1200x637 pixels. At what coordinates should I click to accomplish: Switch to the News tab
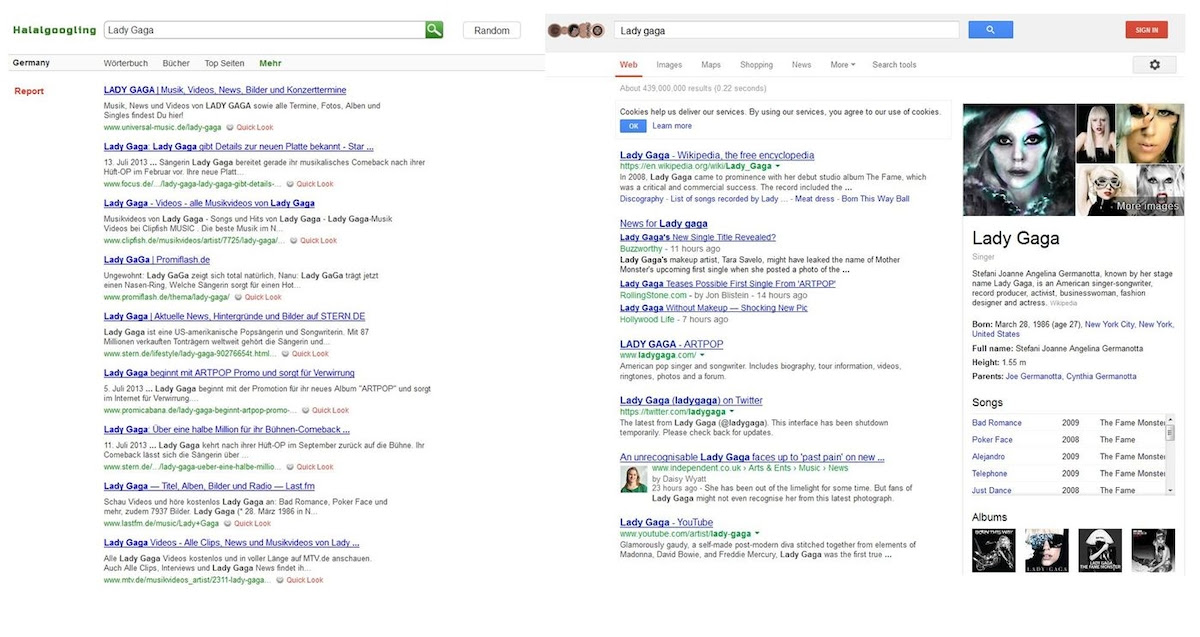pos(801,65)
